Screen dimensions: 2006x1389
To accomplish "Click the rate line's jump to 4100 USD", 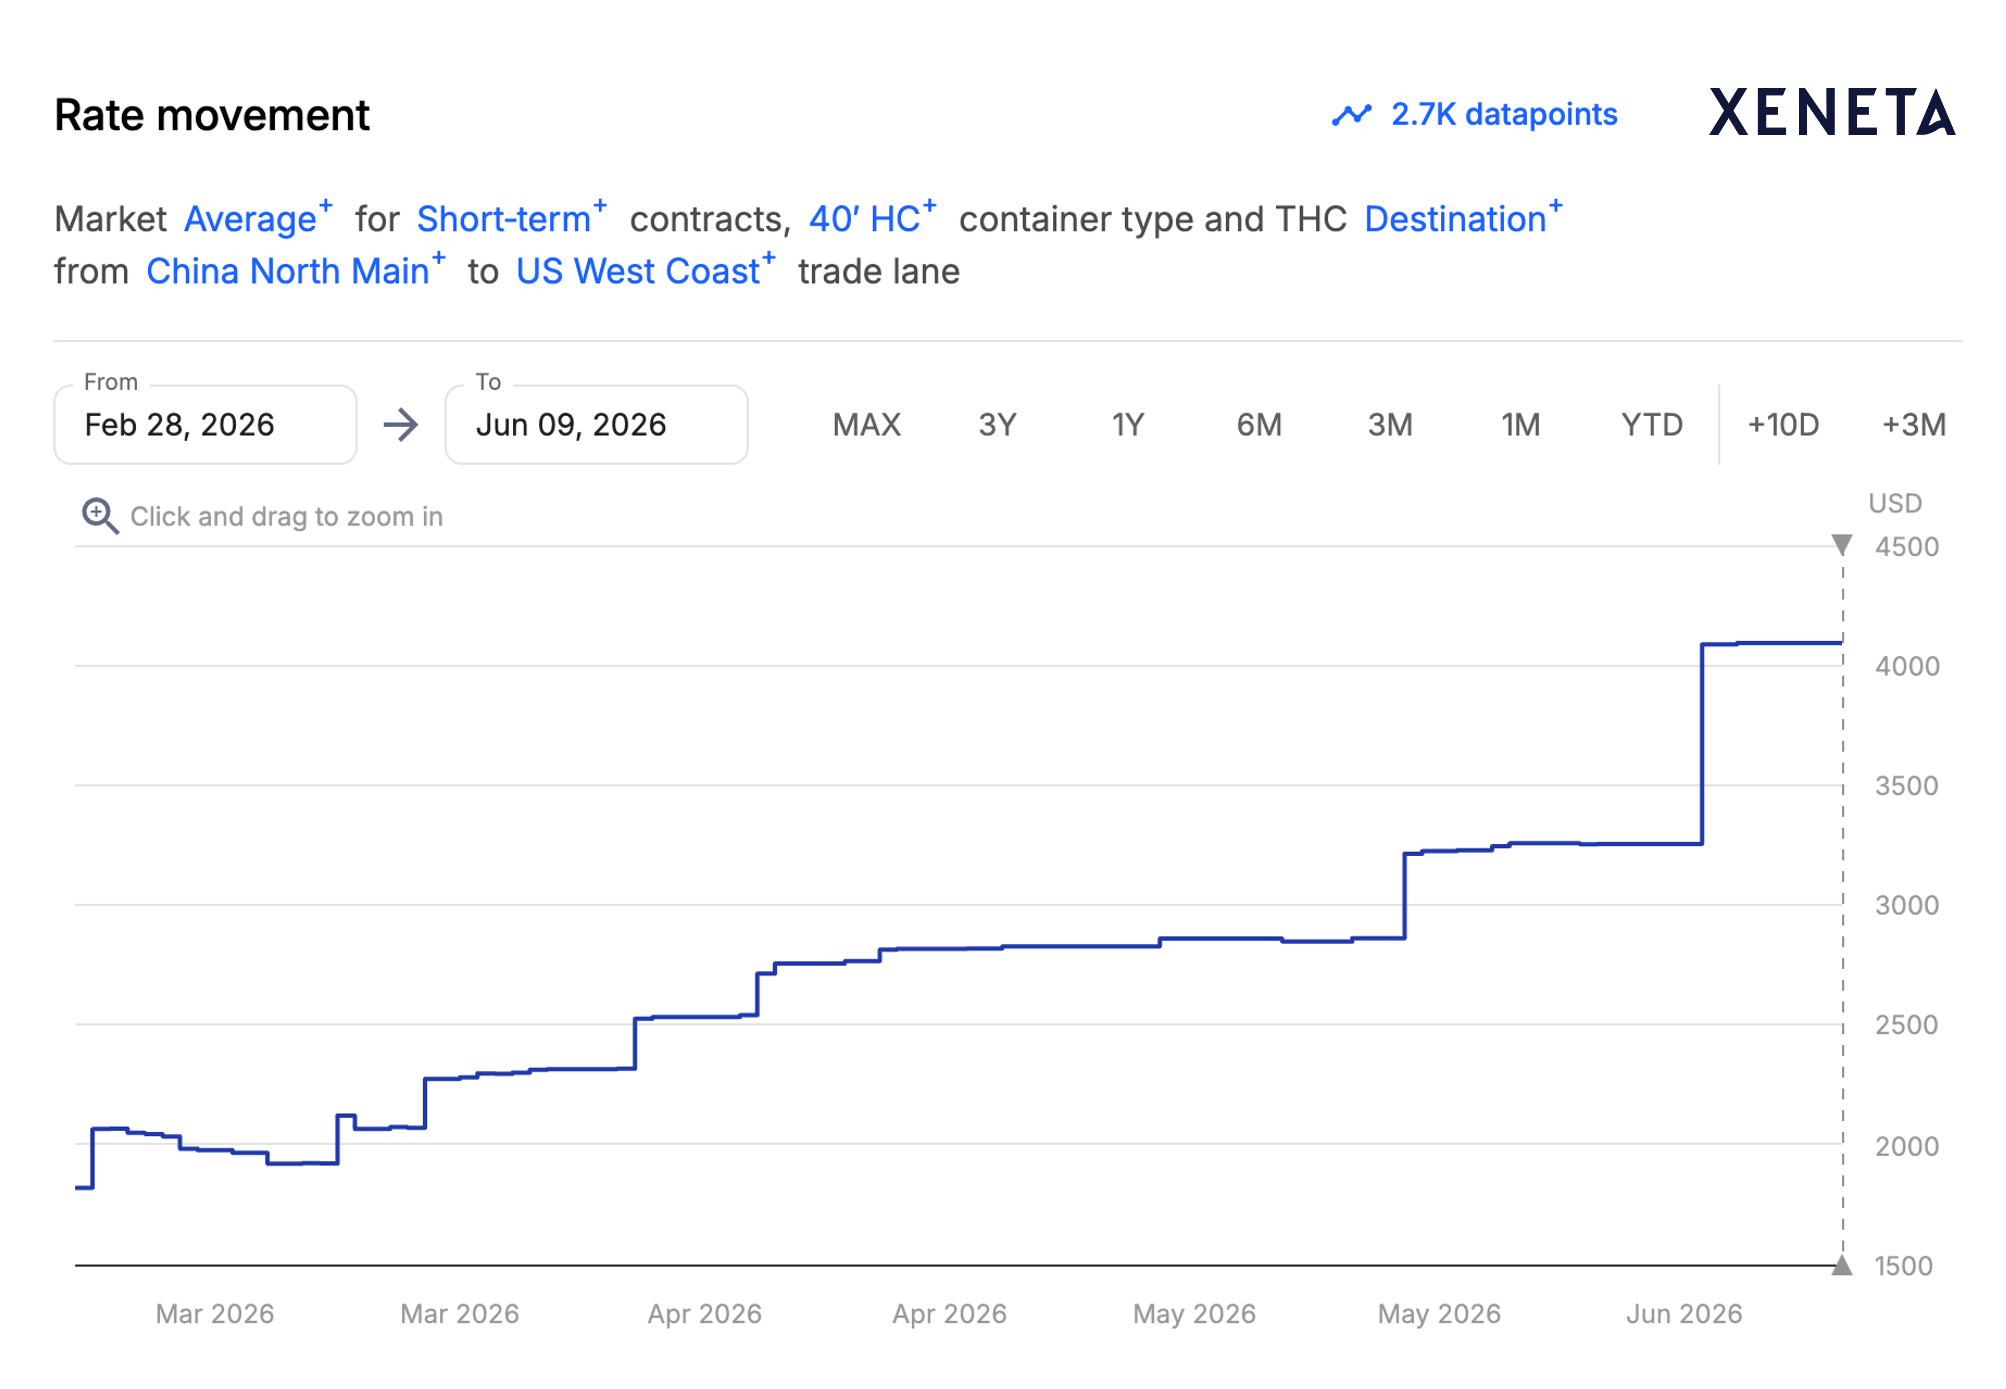I will point(1702,744).
